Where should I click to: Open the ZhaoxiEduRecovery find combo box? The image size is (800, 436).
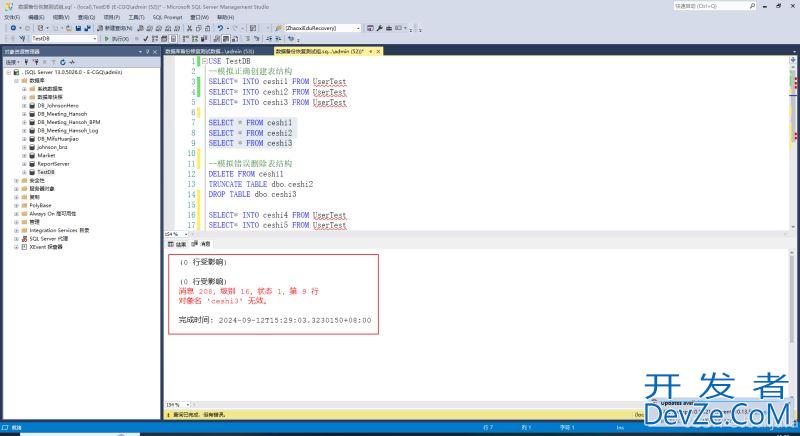358,28
